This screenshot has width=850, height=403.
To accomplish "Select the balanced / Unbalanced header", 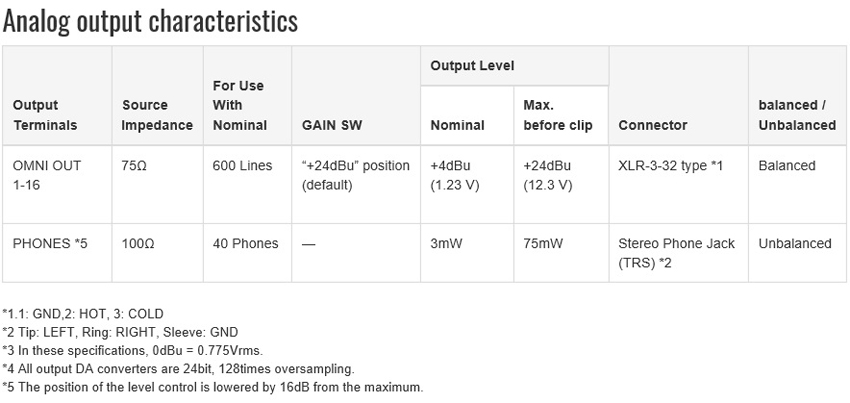I will pyautogui.click(x=798, y=95).
